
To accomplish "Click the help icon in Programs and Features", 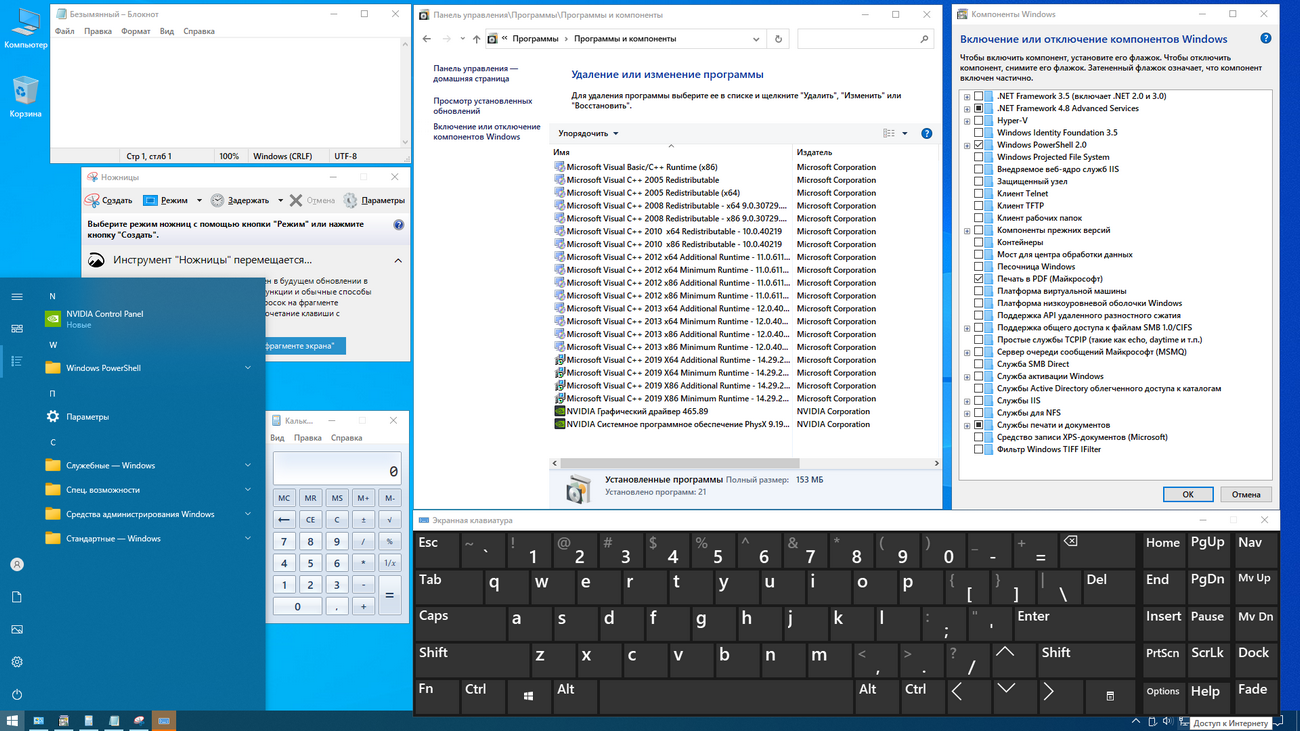I will 926,133.
